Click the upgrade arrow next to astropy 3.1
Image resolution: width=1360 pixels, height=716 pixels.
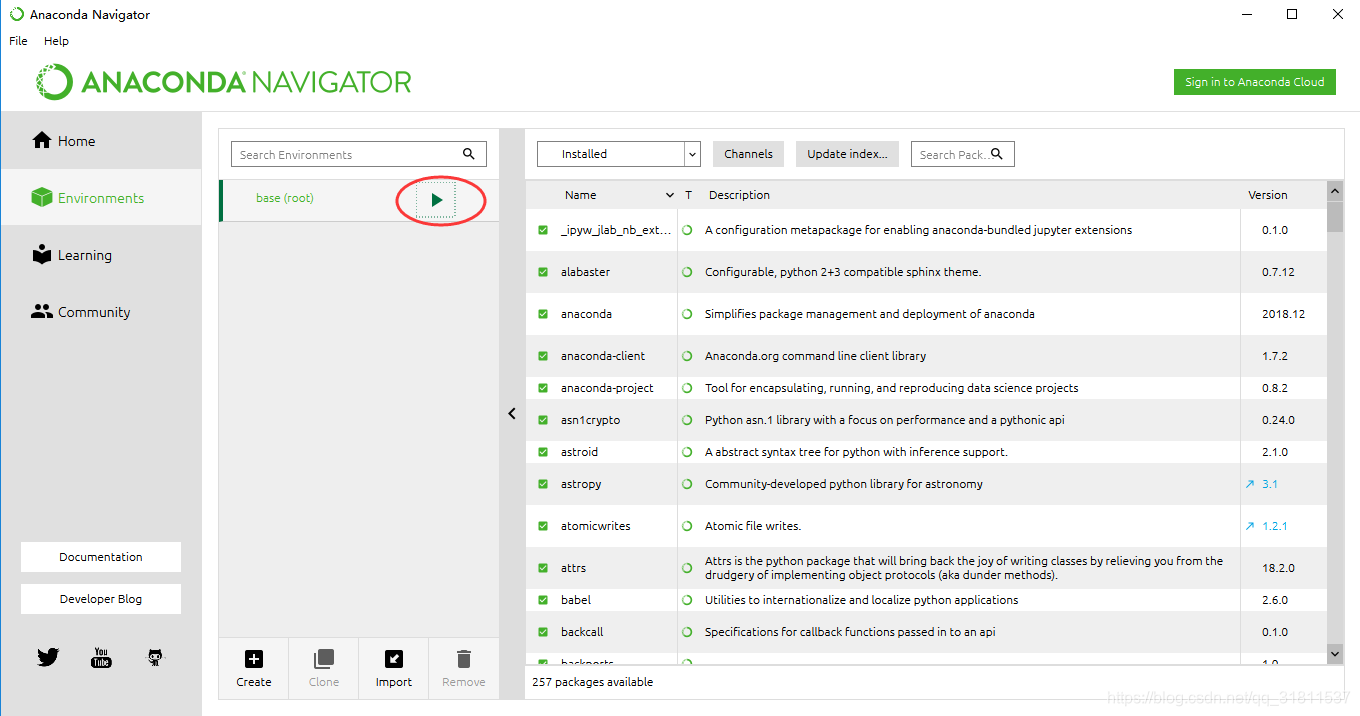pyautogui.click(x=1250, y=484)
